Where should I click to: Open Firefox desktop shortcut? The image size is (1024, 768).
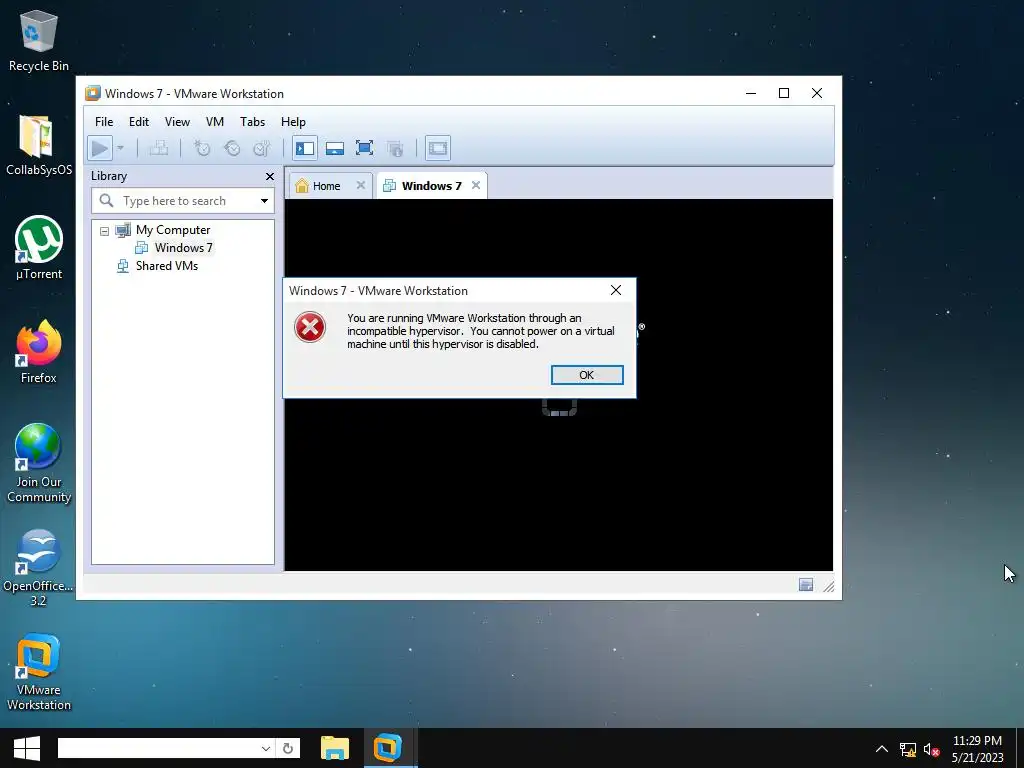pyautogui.click(x=39, y=353)
